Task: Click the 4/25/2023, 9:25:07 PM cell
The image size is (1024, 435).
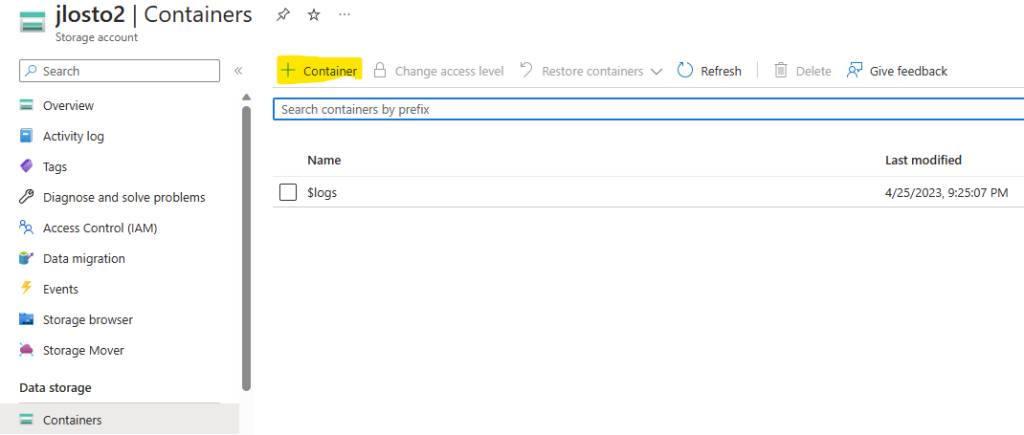Action: click(946, 193)
